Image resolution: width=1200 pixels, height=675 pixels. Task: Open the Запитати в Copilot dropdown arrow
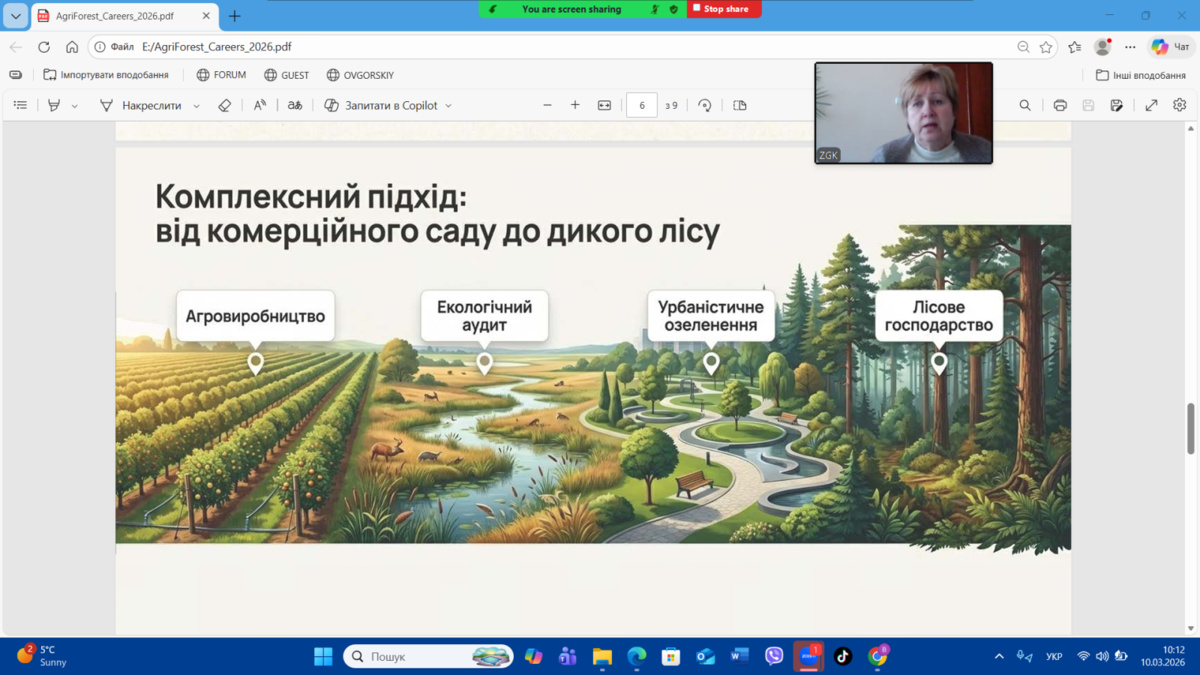(x=448, y=106)
